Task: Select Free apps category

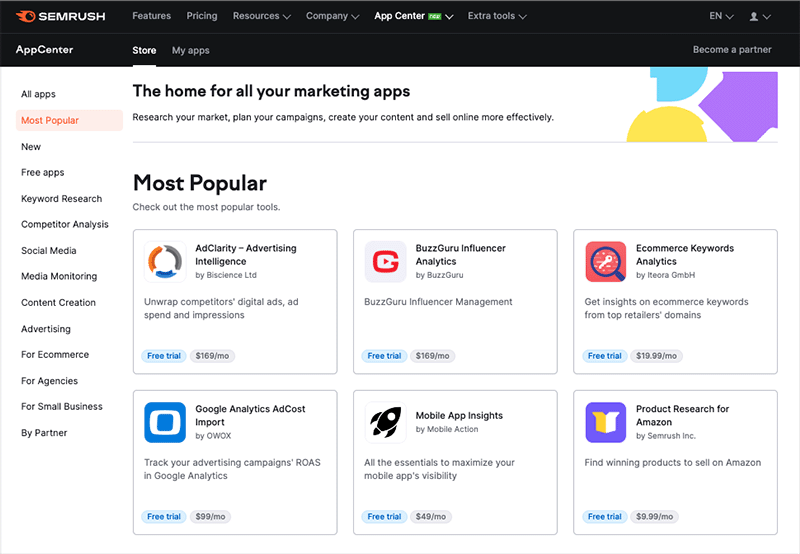Action: 43,172
